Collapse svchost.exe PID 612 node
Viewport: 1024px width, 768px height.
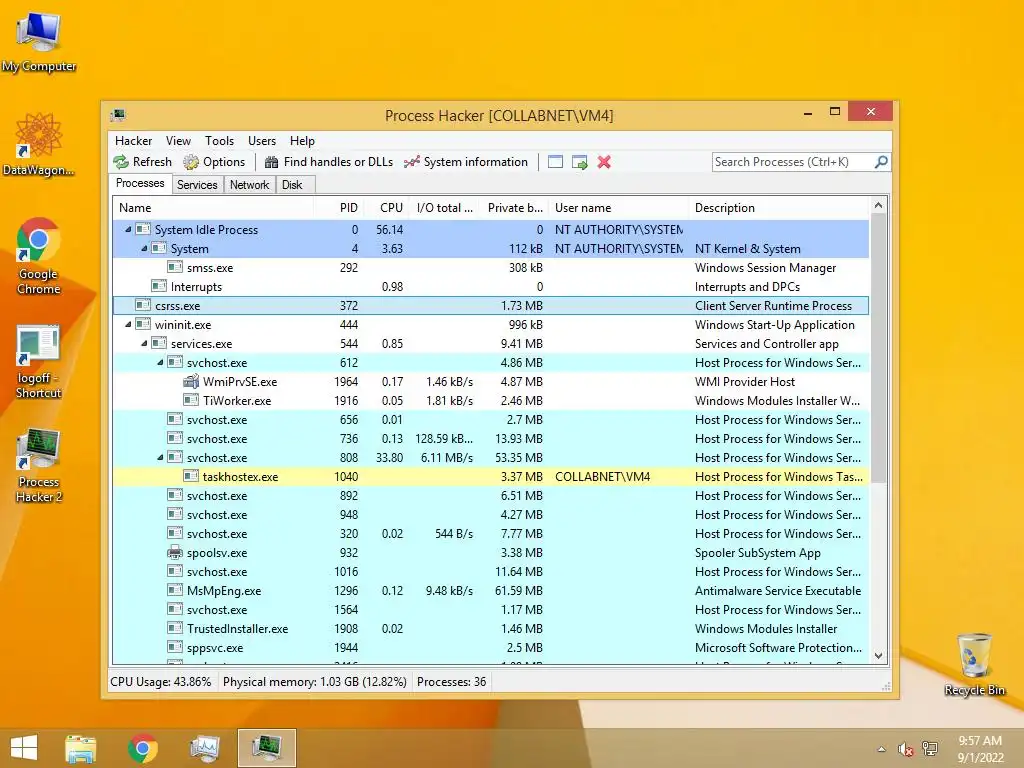pyautogui.click(x=160, y=362)
